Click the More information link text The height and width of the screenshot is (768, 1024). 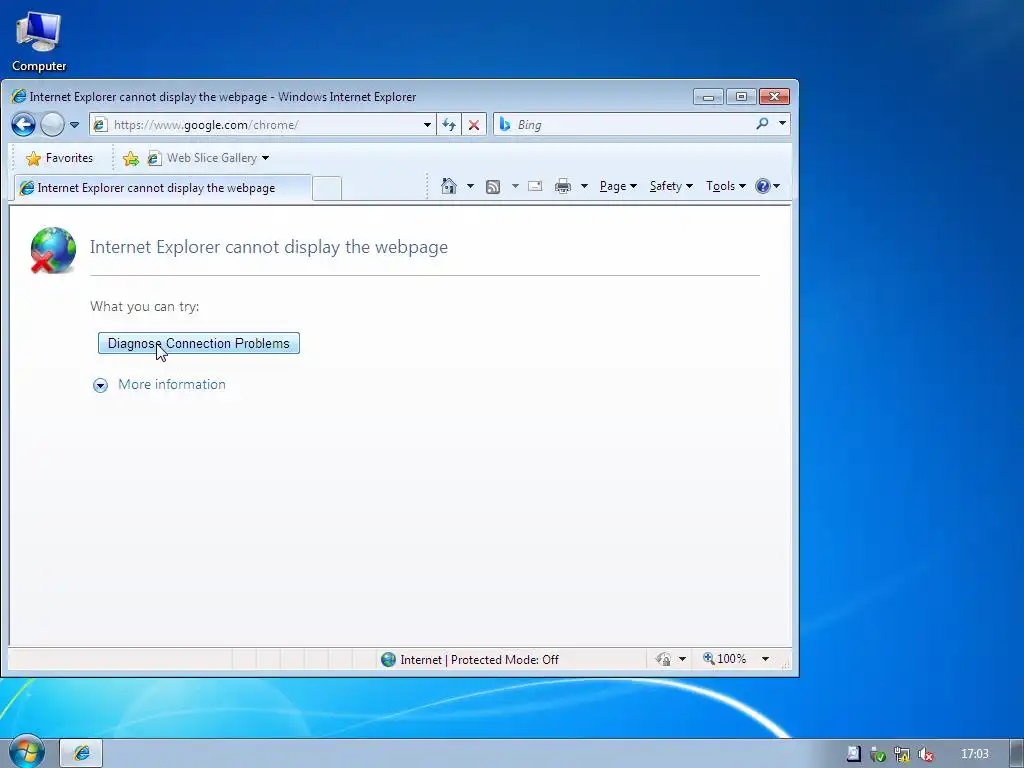(x=172, y=385)
